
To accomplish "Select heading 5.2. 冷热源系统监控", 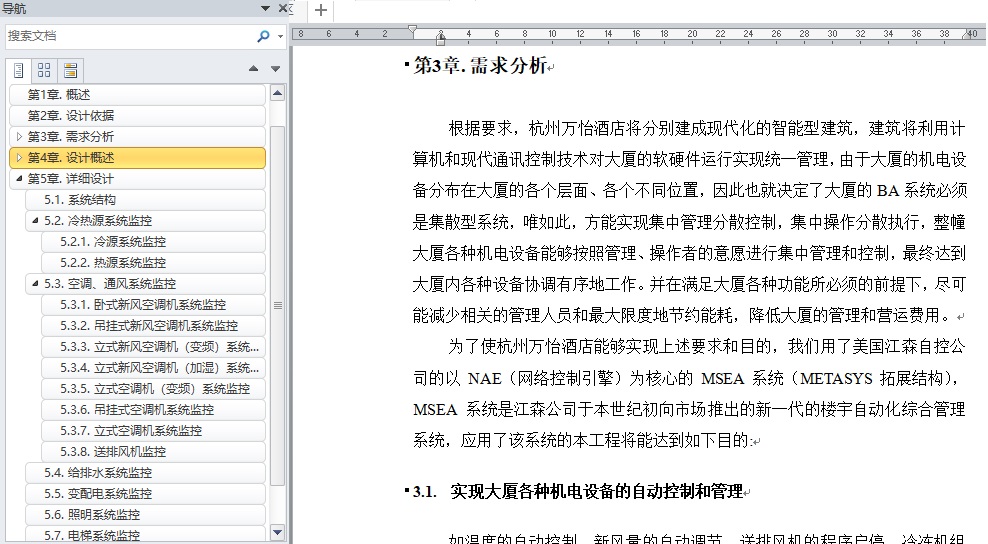I will (x=146, y=221).
